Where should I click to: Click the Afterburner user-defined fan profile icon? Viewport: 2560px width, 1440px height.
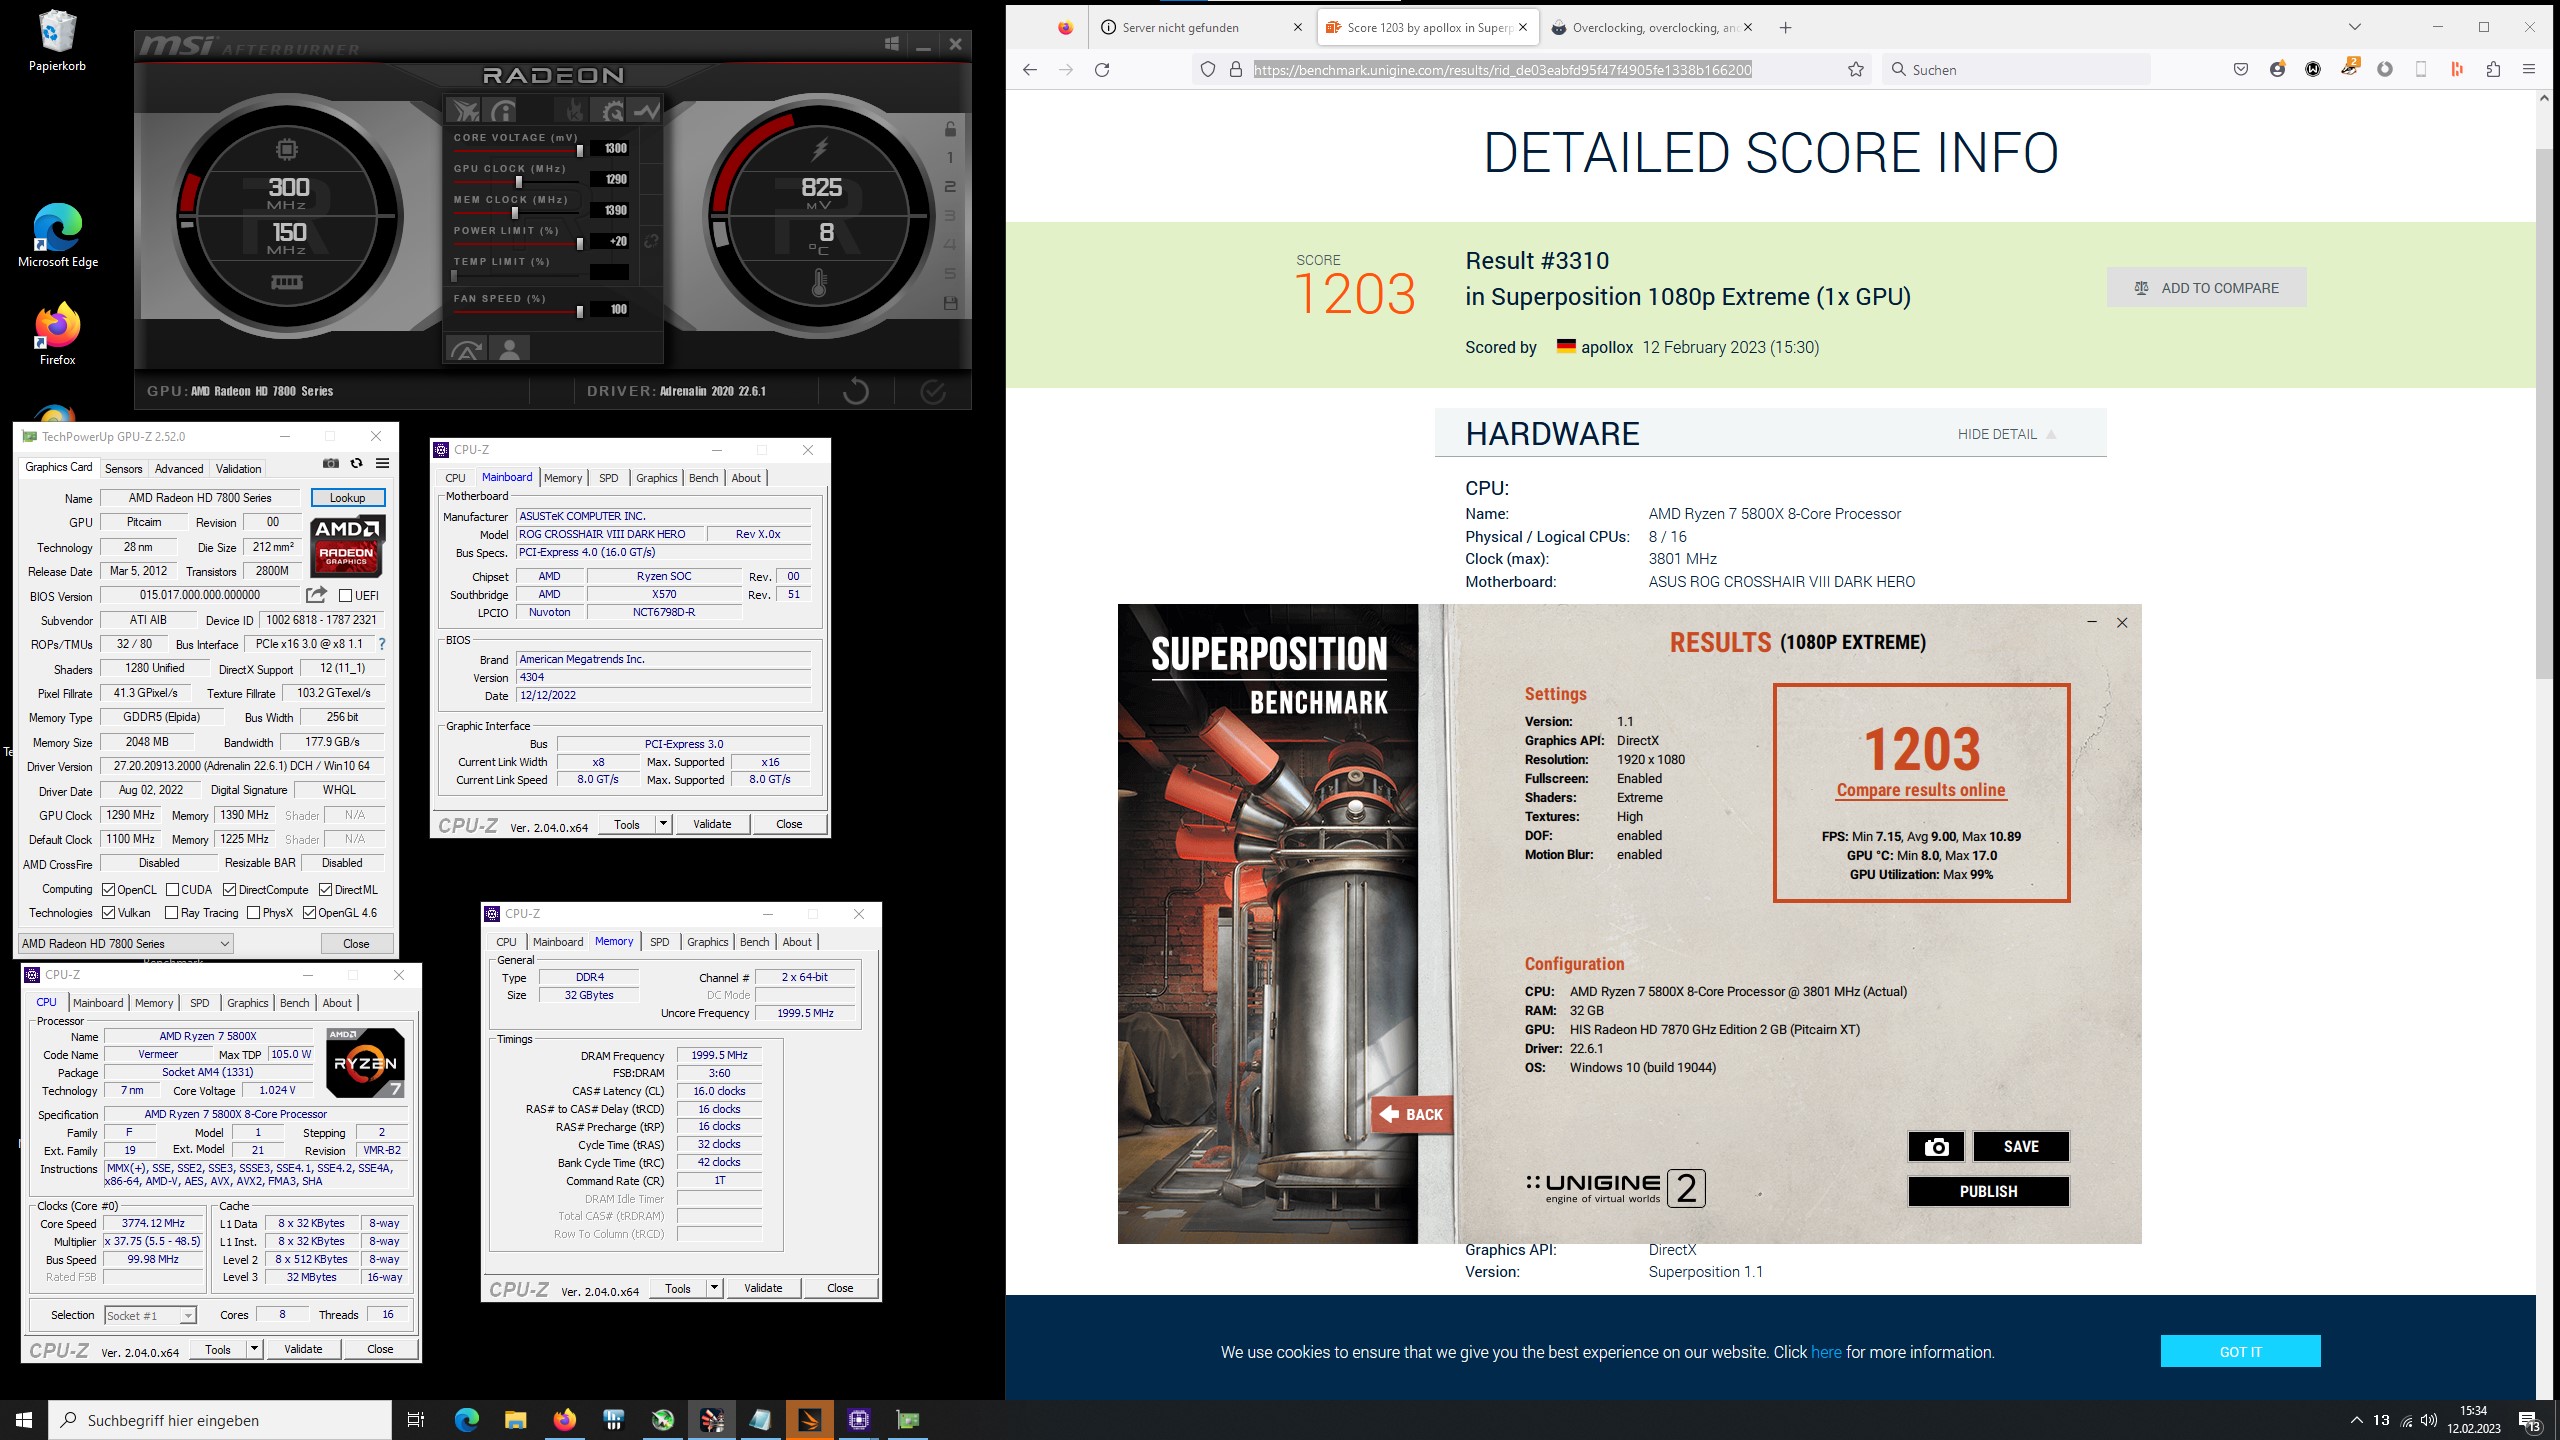click(509, 349)
